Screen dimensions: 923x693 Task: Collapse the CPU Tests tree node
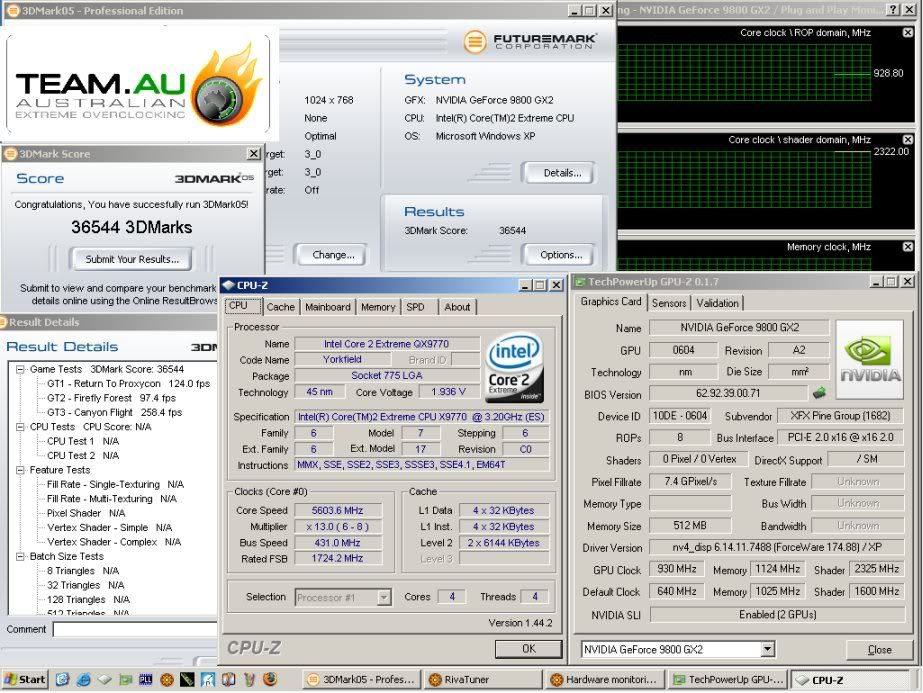[x=22, y=427]
